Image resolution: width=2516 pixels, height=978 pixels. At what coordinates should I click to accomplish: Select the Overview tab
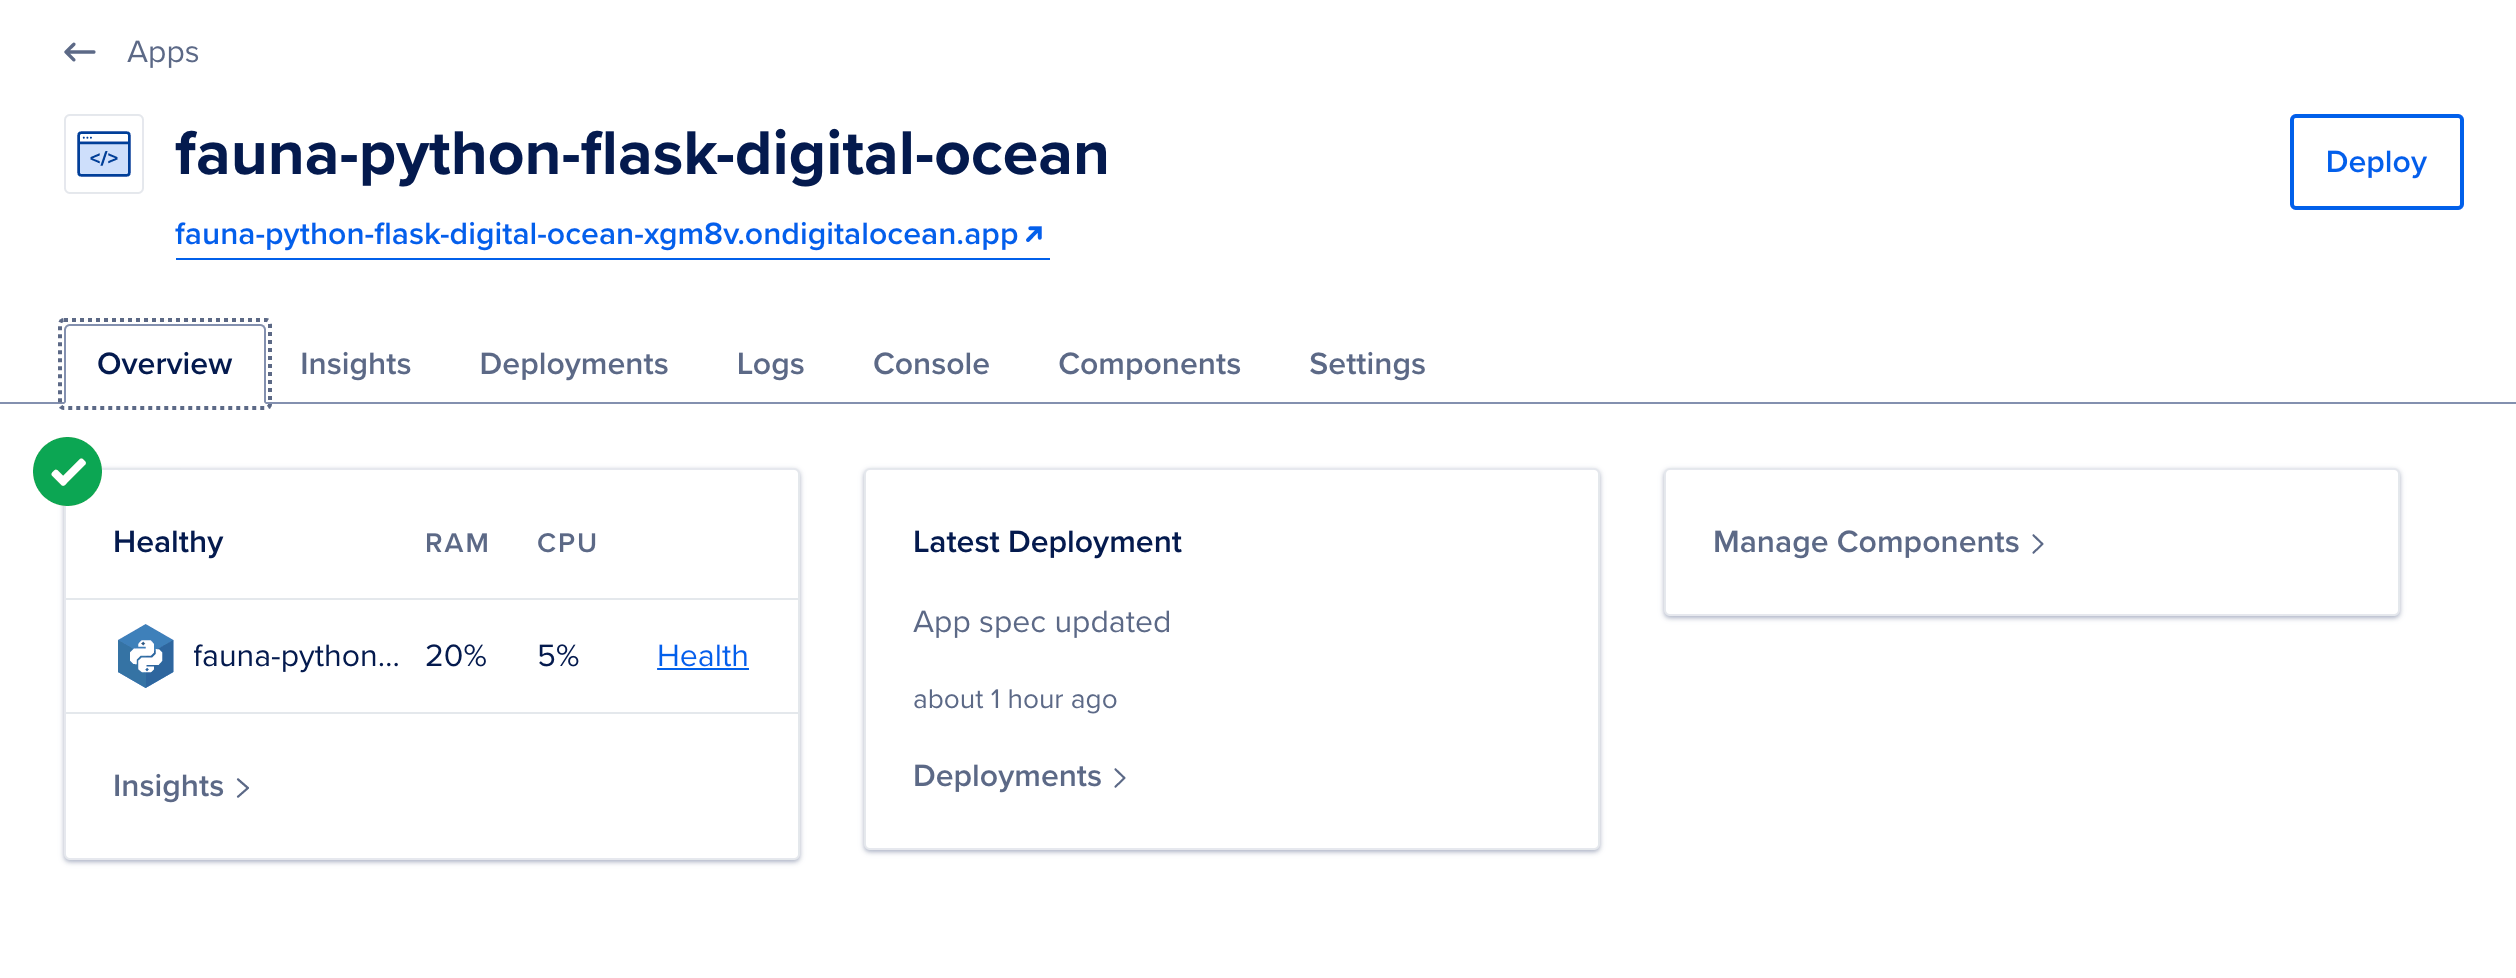click(x=165, y=364)
